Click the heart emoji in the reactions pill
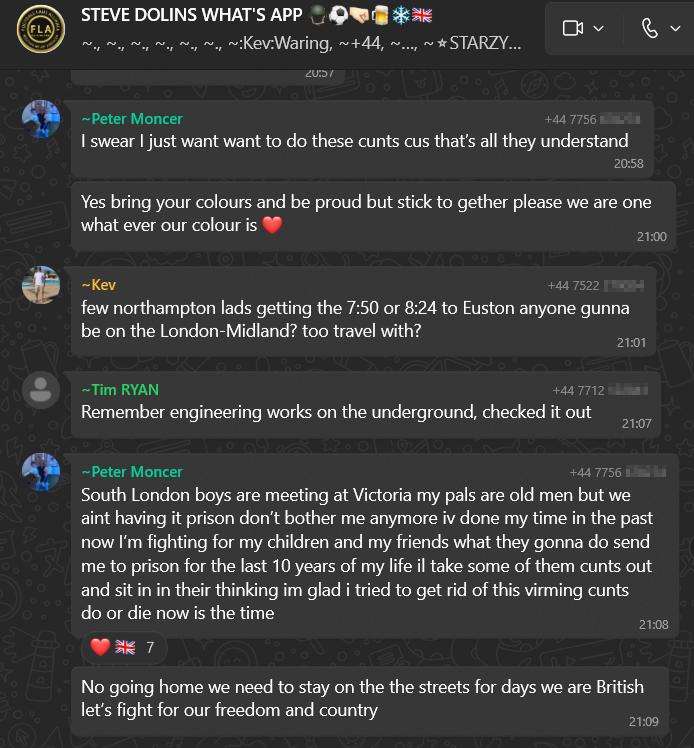 click(100, 647)
